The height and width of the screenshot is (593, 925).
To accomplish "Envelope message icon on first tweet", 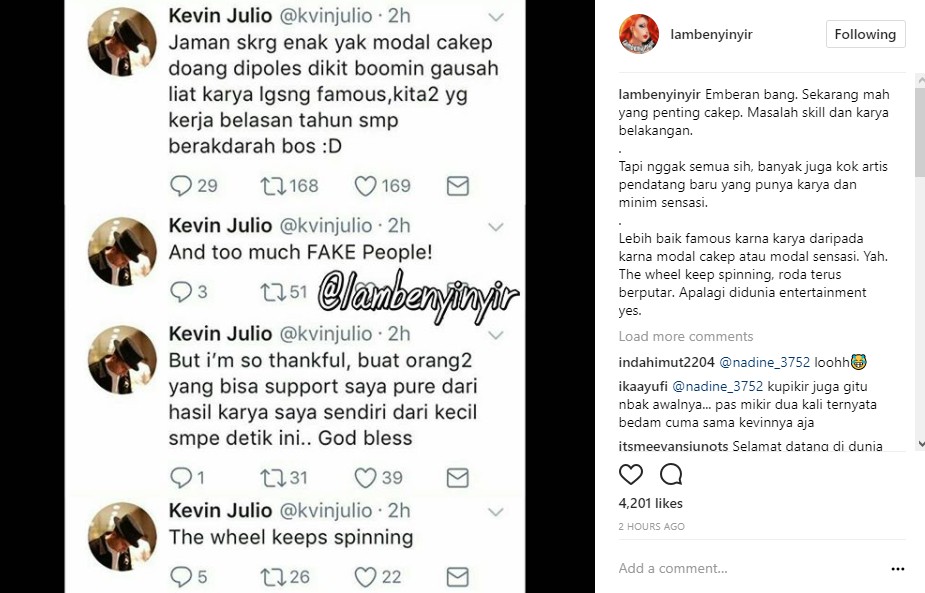I will 458,186.
